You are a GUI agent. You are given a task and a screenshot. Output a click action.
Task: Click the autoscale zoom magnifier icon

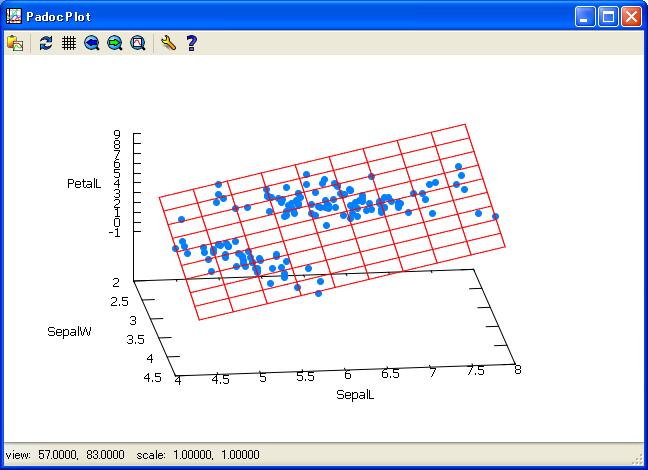click(x=138, y=43)
